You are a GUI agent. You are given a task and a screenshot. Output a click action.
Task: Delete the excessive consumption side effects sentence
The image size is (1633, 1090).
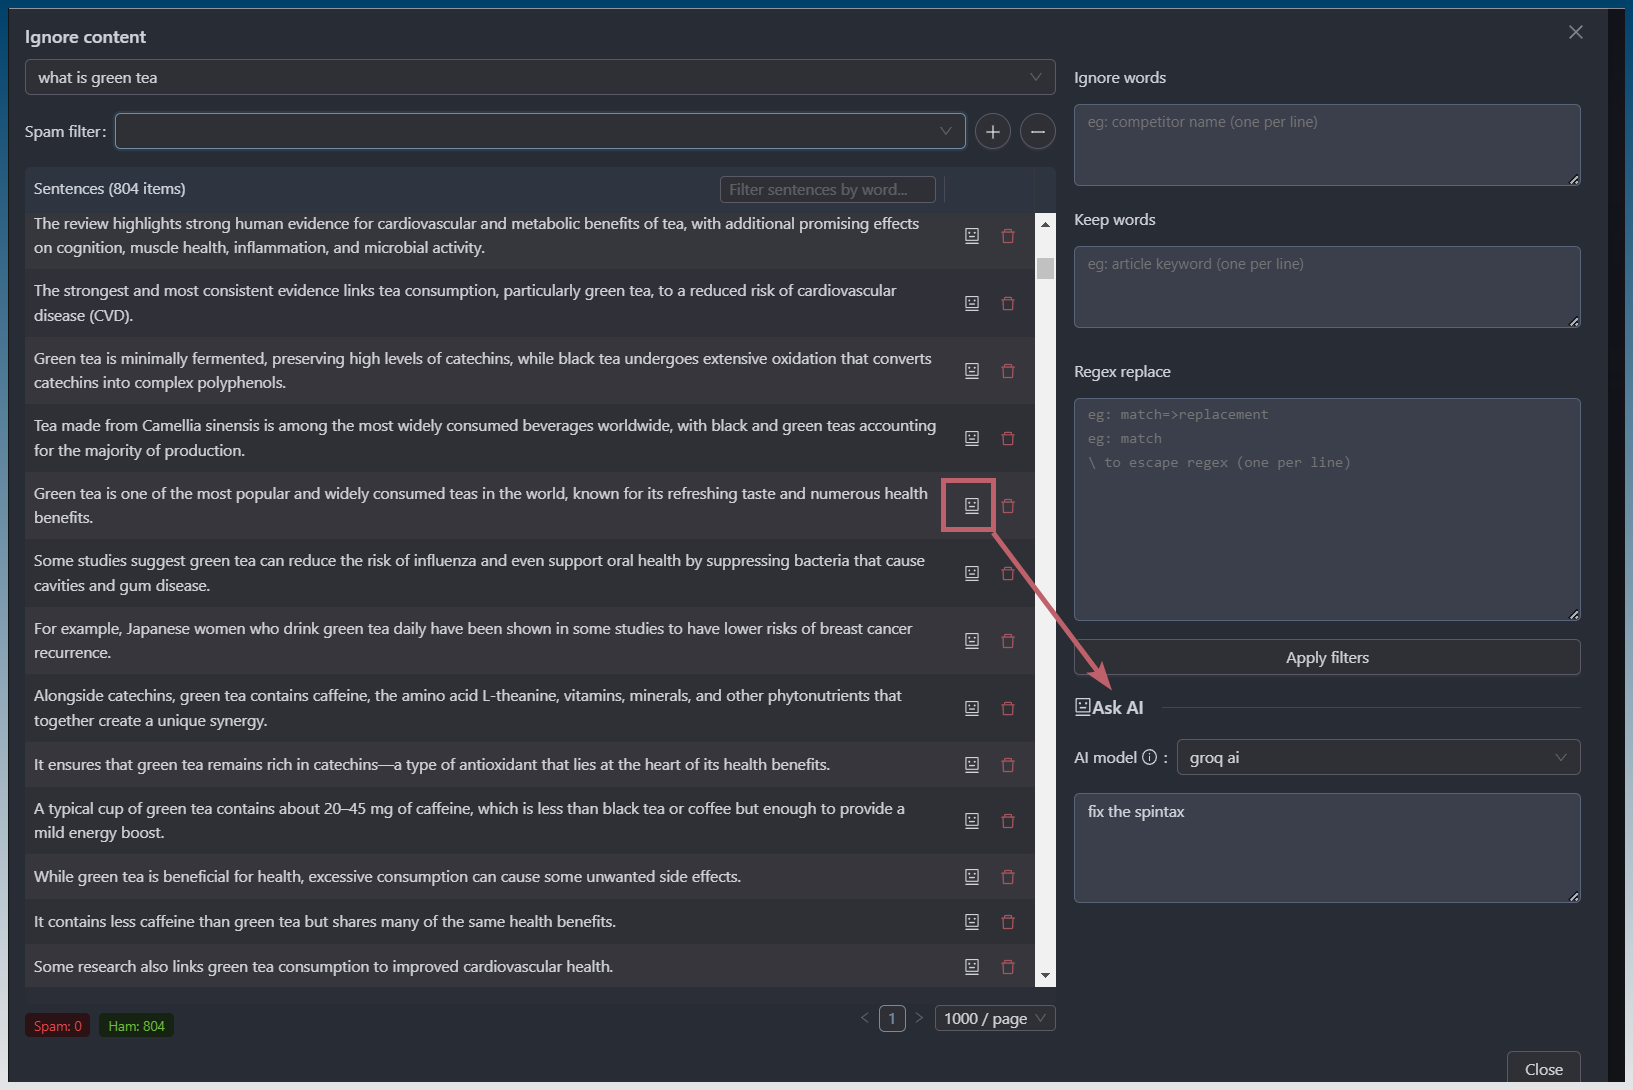(1007, 877)
